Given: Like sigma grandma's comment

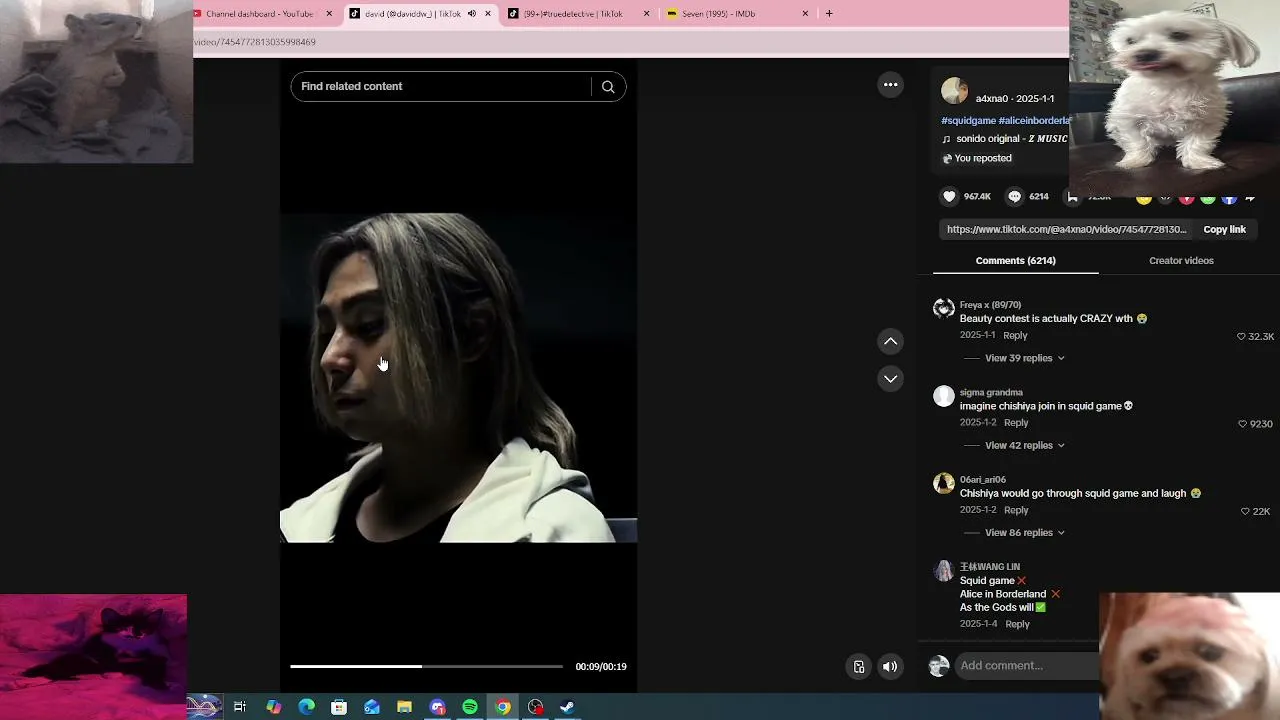Looking at the screenshot, I should point(1243,424).
